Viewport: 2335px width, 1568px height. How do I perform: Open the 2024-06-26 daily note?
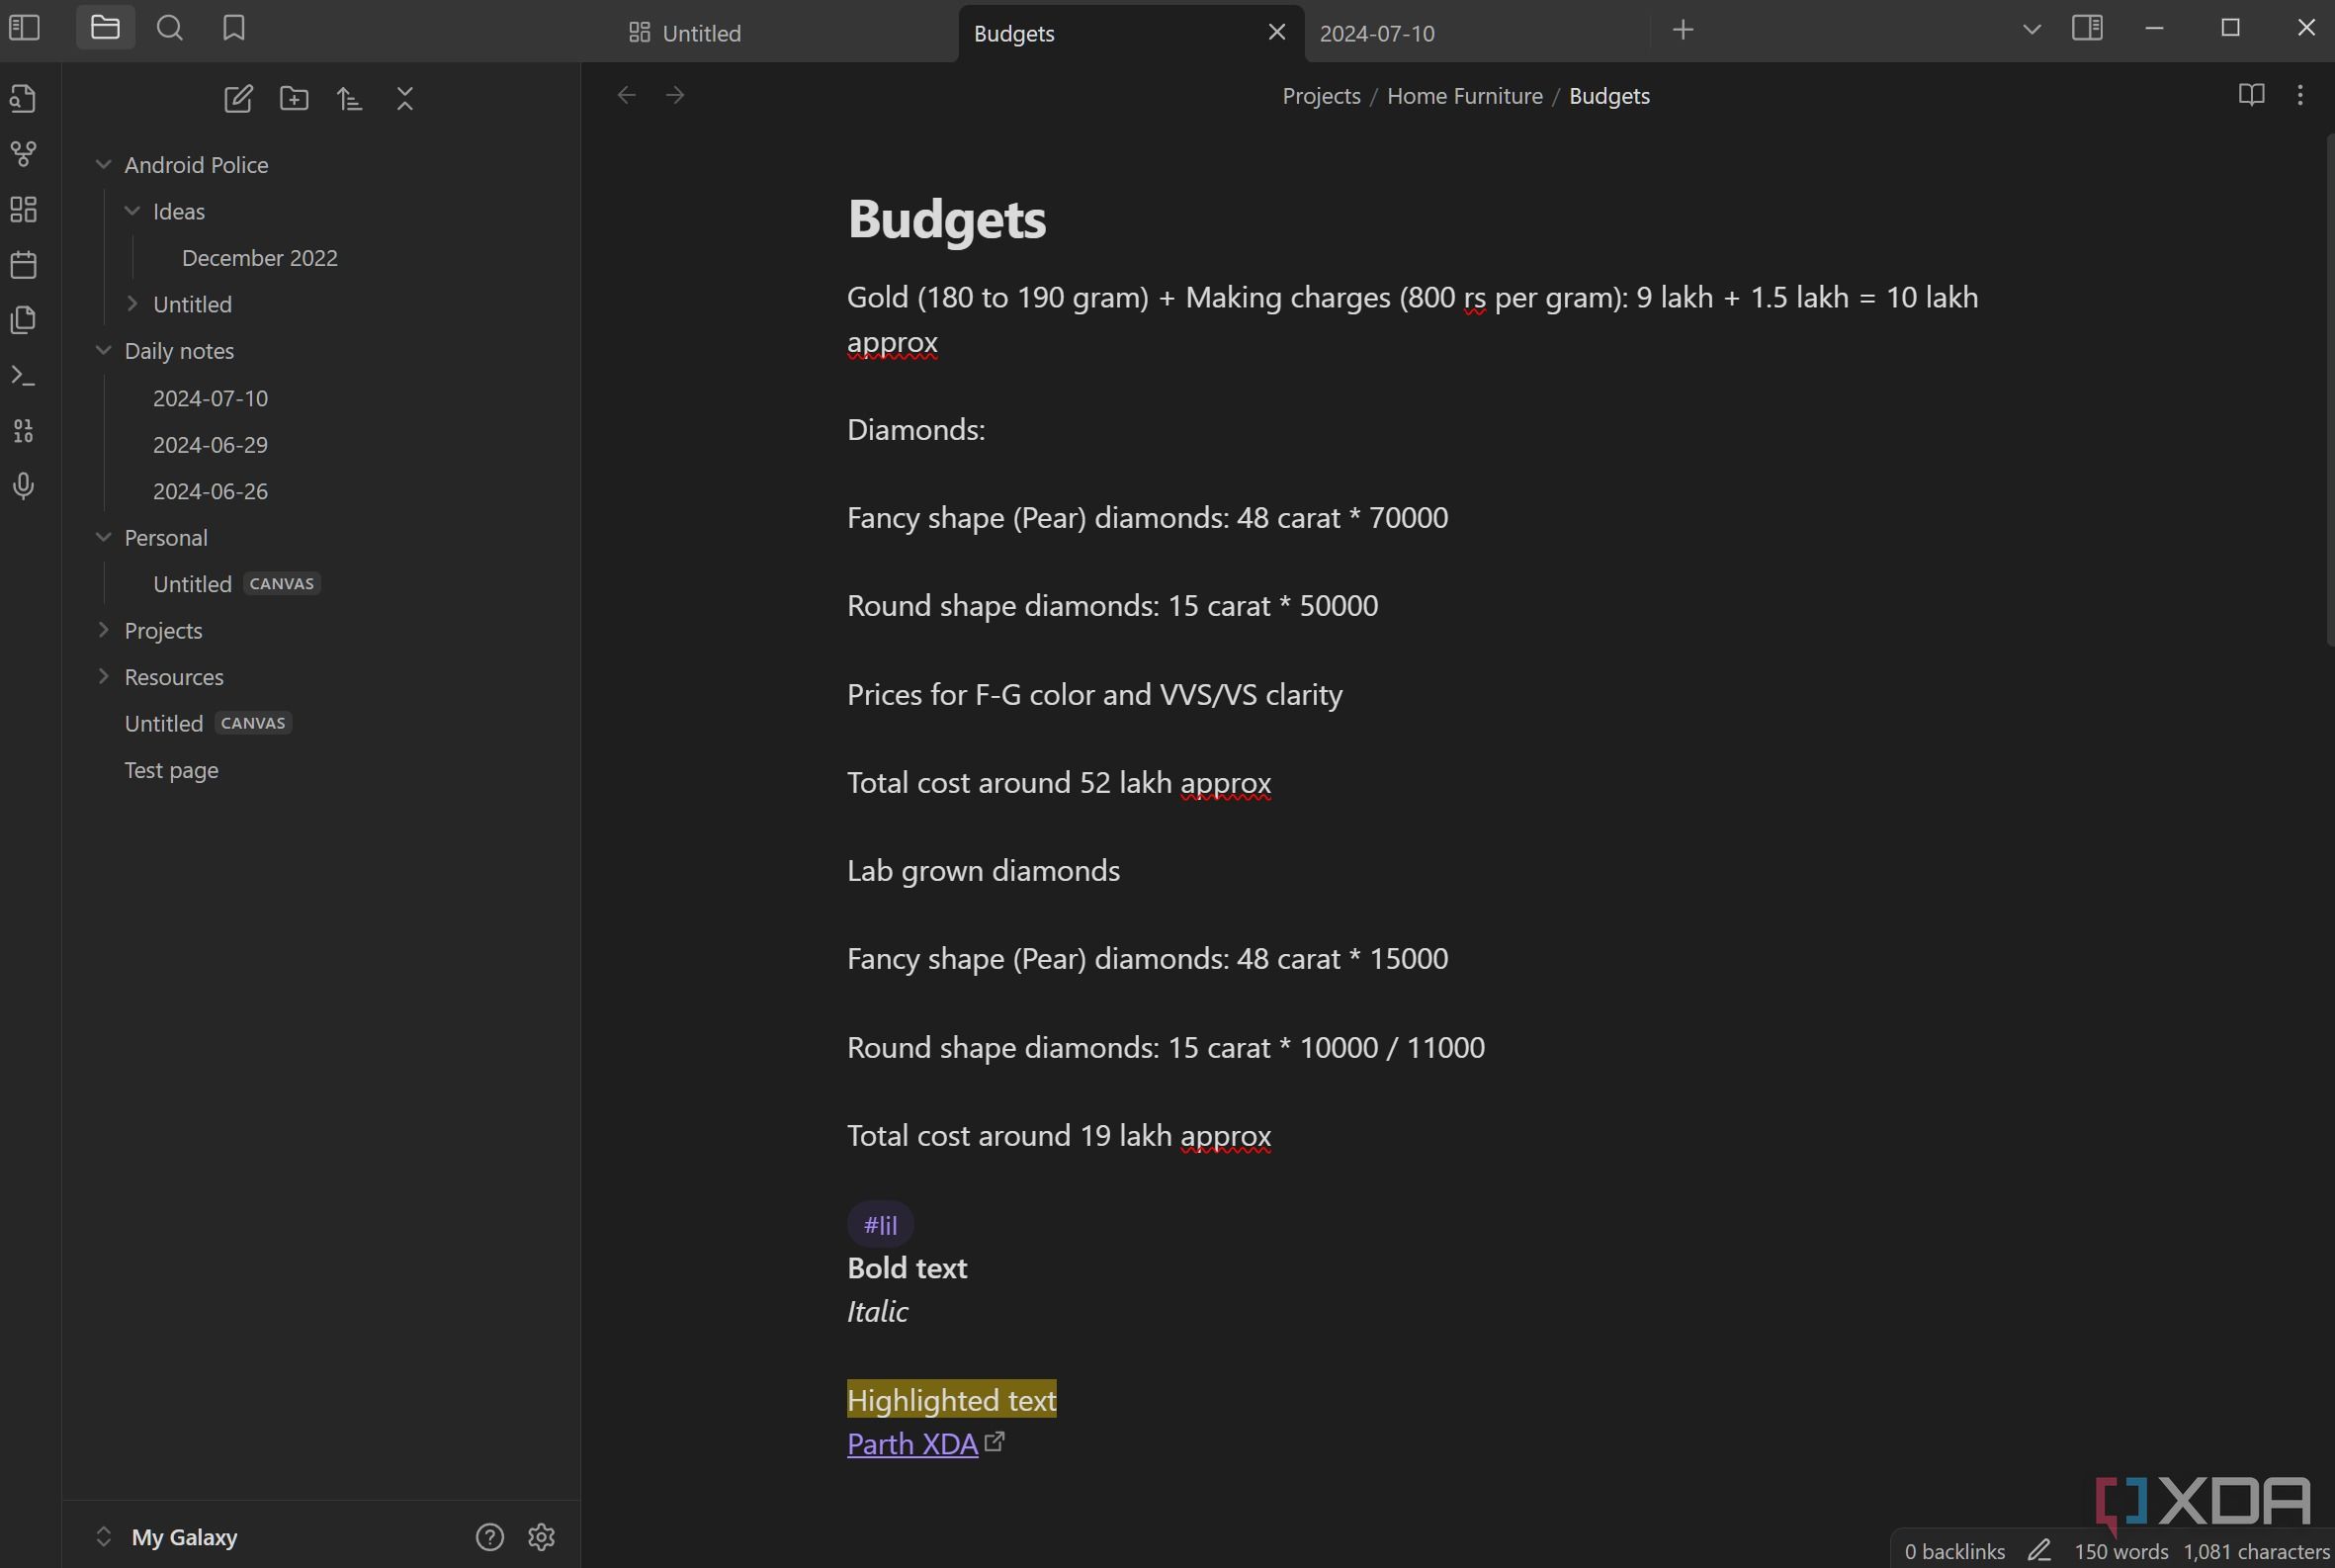(210, 491)
